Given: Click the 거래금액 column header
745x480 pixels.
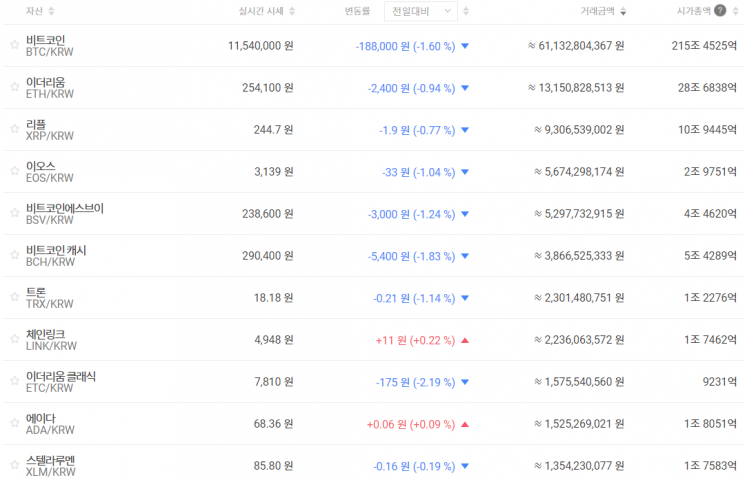Looking at the screenshot, I should (597, 11).
